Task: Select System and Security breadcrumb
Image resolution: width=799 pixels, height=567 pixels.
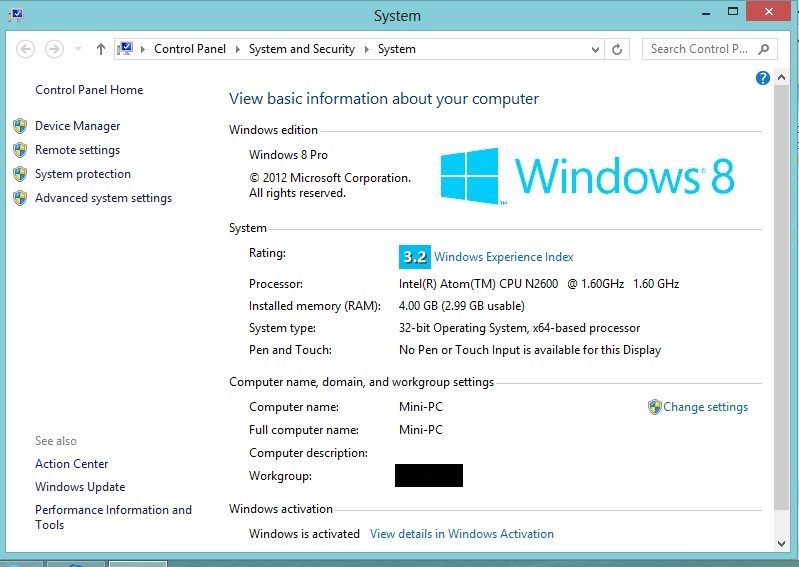Action: pos(302,49)
